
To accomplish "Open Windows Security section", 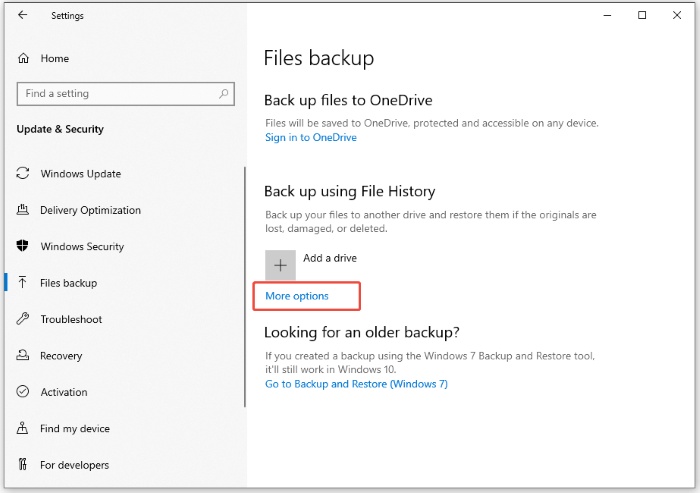I will (x=82, y=246).
